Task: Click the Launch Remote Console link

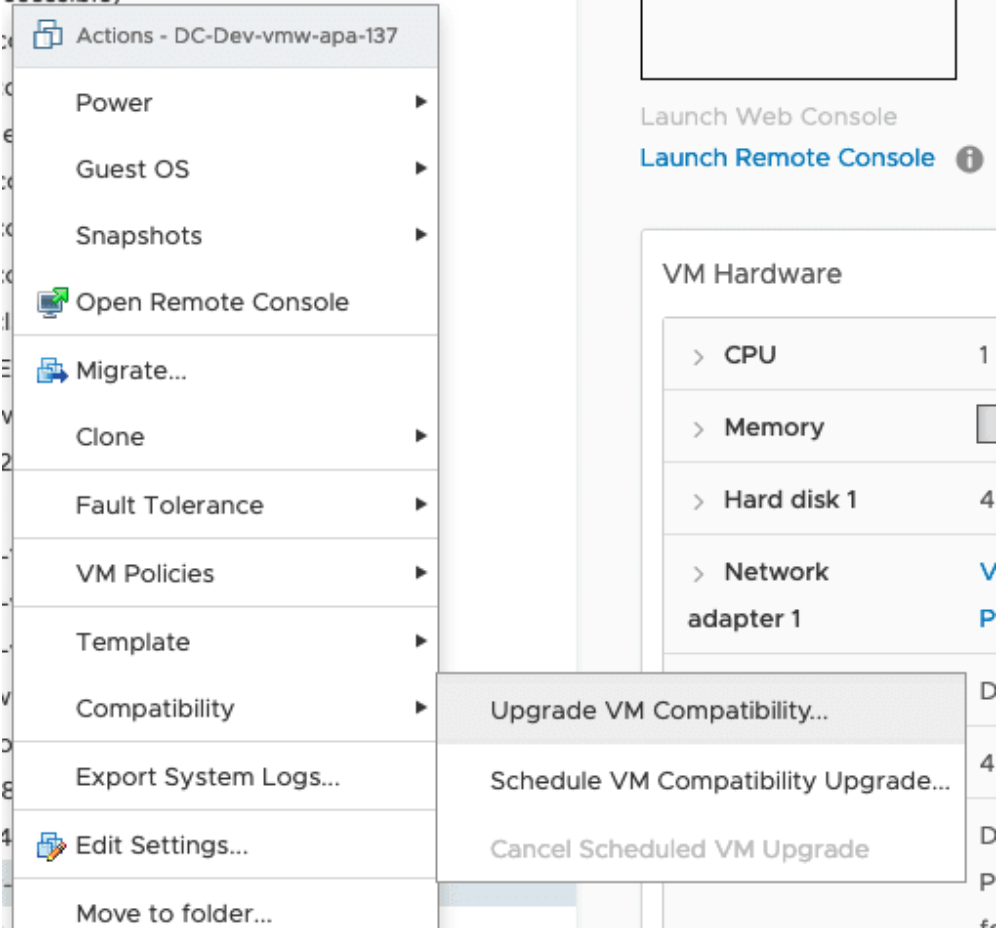Action: point(789,157)
